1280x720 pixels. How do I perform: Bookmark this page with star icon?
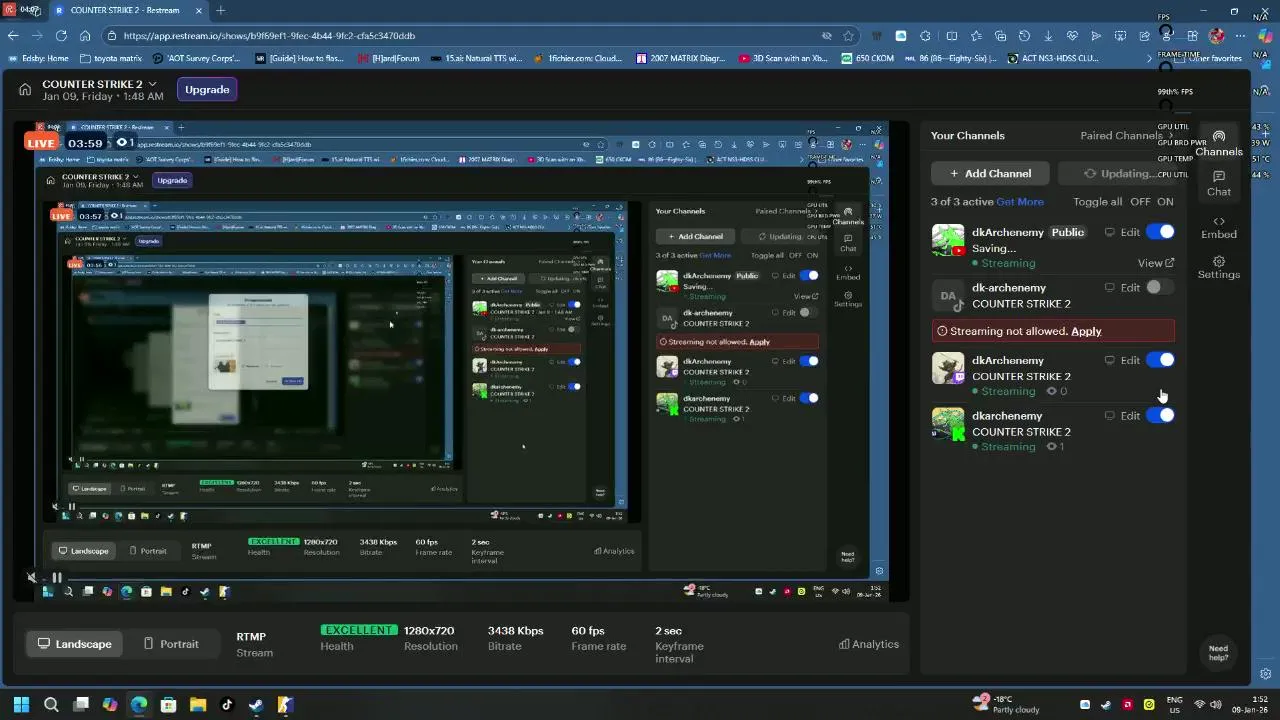tap(848, 35)
